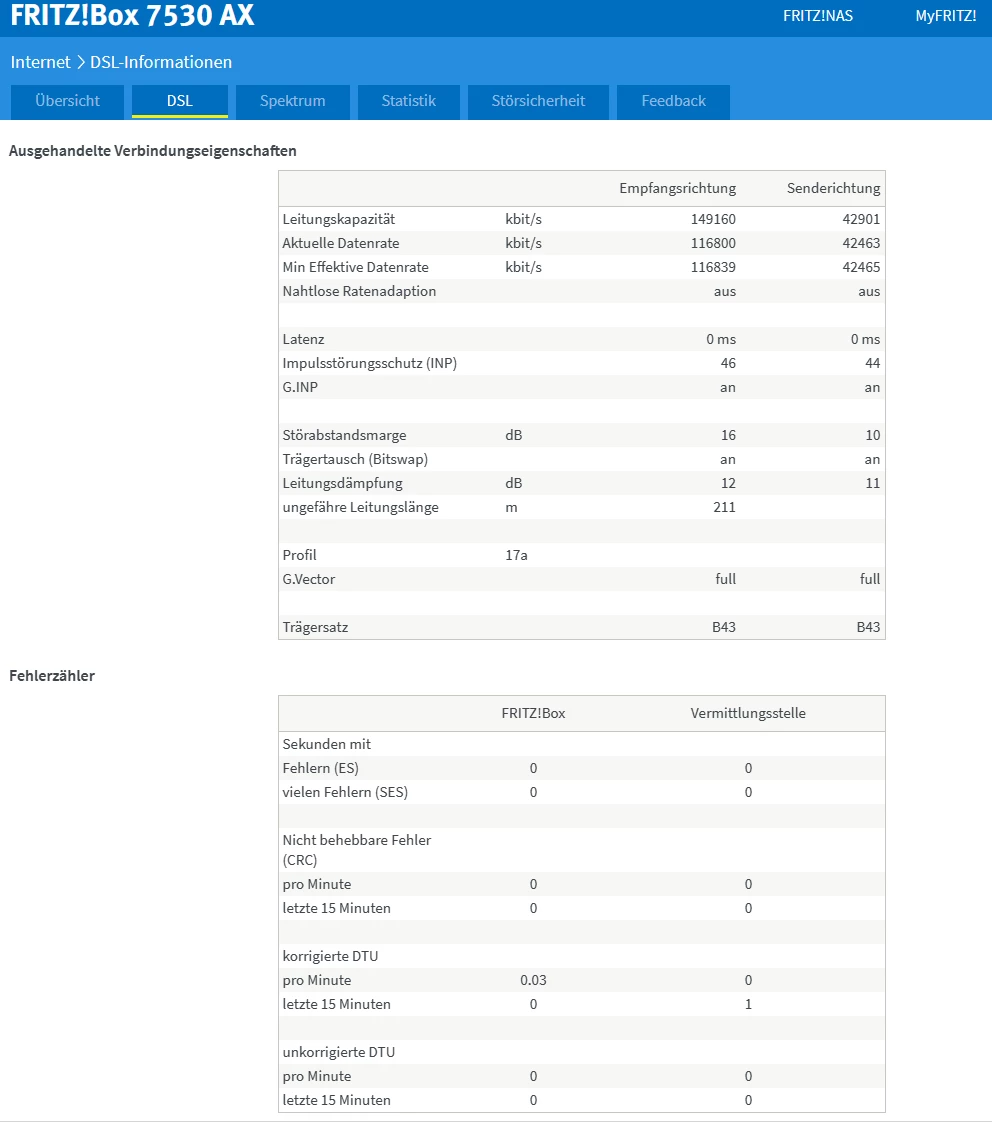Click the Störabstandsmarge label

coord(344,435)
